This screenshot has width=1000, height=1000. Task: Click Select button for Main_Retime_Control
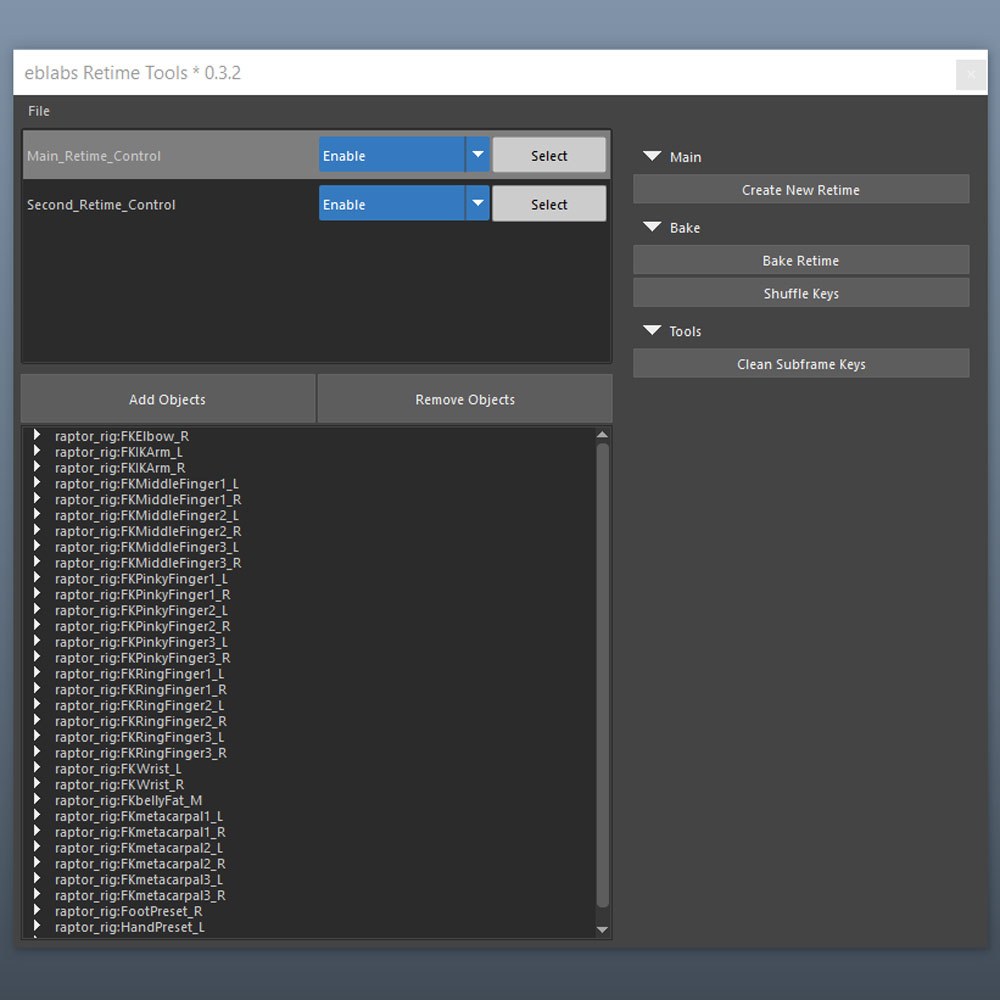click(x=549, y=155)
